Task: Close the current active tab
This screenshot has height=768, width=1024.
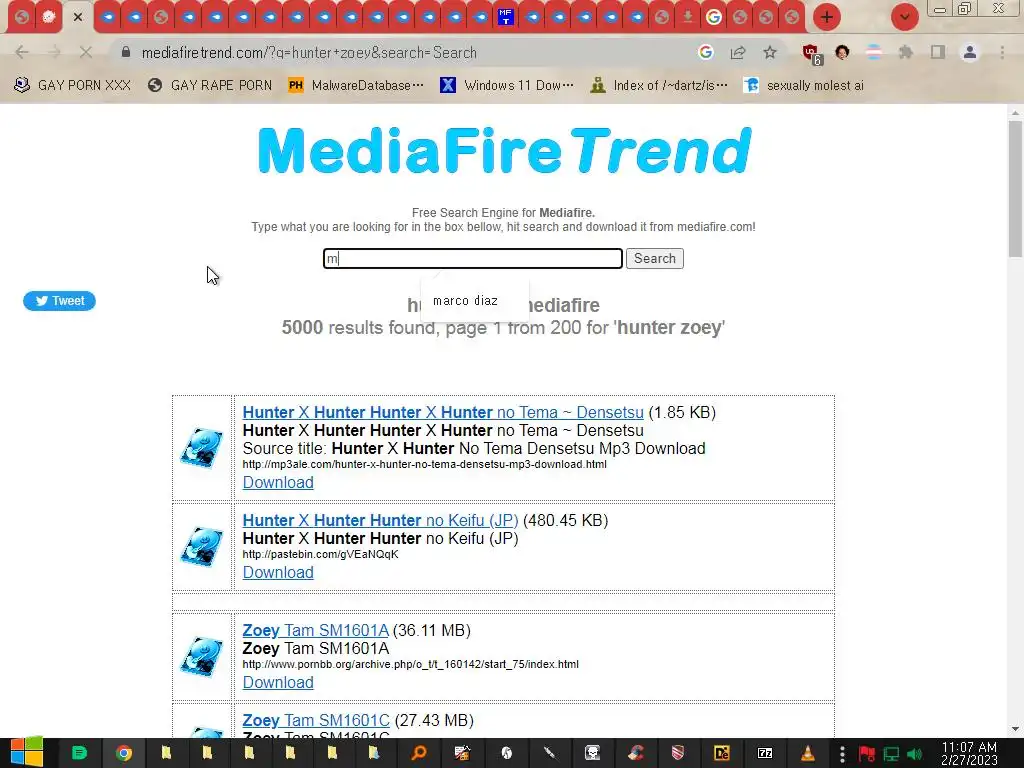Action: [78, 17]
